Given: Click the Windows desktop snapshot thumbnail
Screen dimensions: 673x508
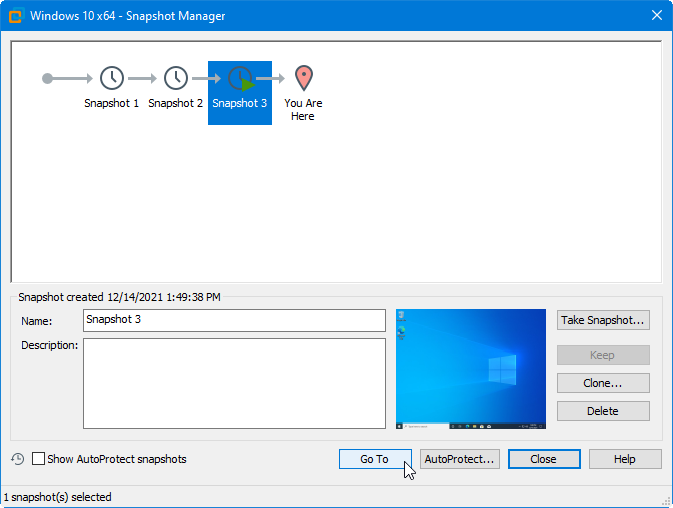Looking at the screenshot, I should 471,369.
